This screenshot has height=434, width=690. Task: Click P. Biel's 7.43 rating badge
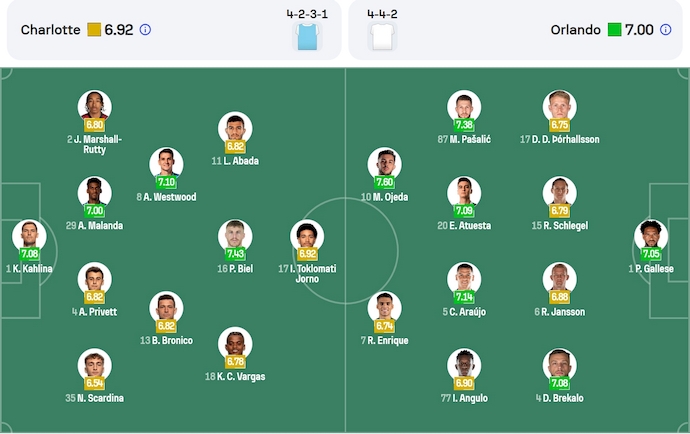coord(236,254)
